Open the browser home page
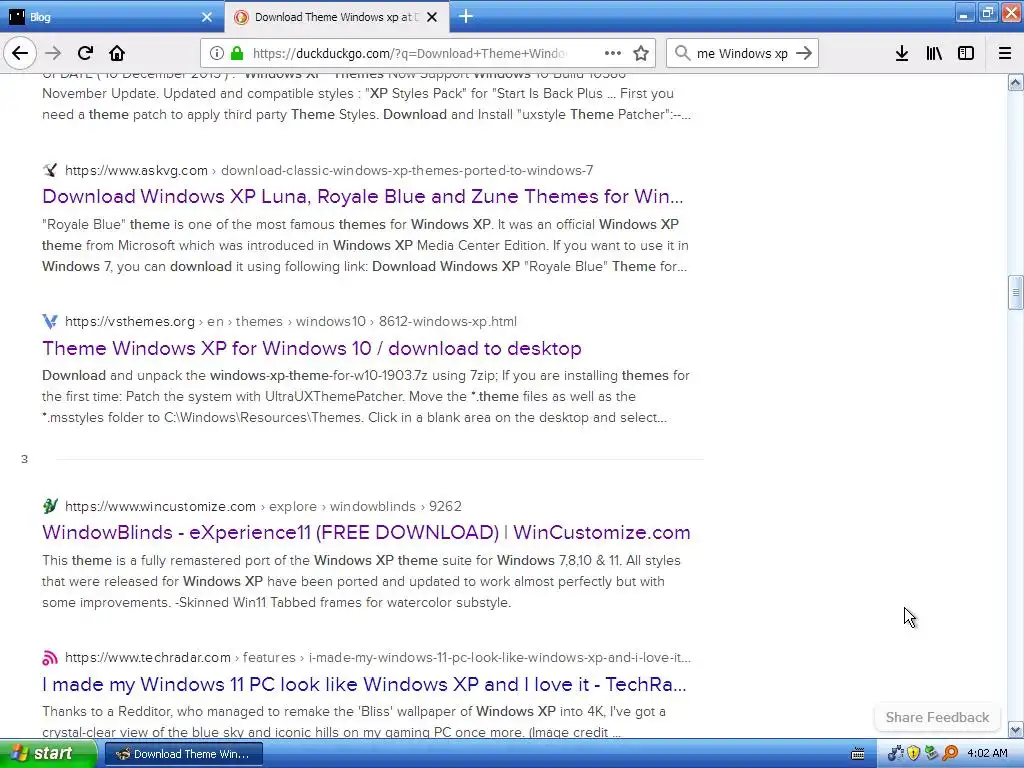1024x768 pixels. [x=117, y=53]
